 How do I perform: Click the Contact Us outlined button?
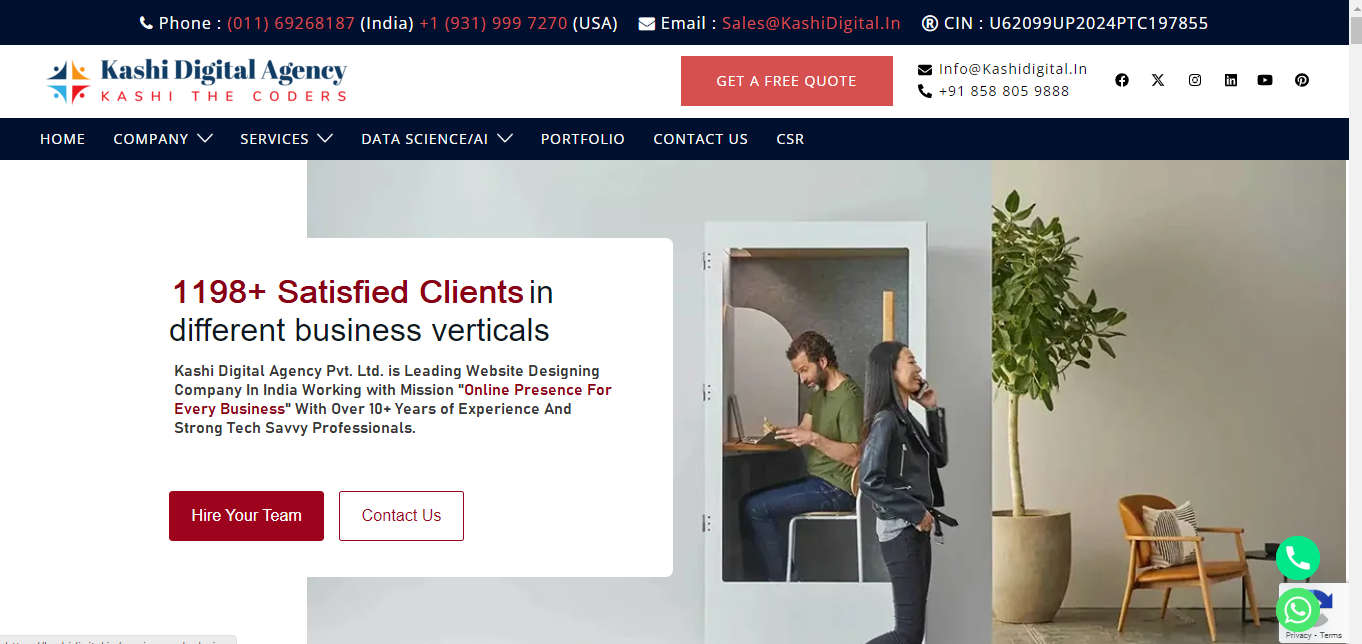coord(401,516)
